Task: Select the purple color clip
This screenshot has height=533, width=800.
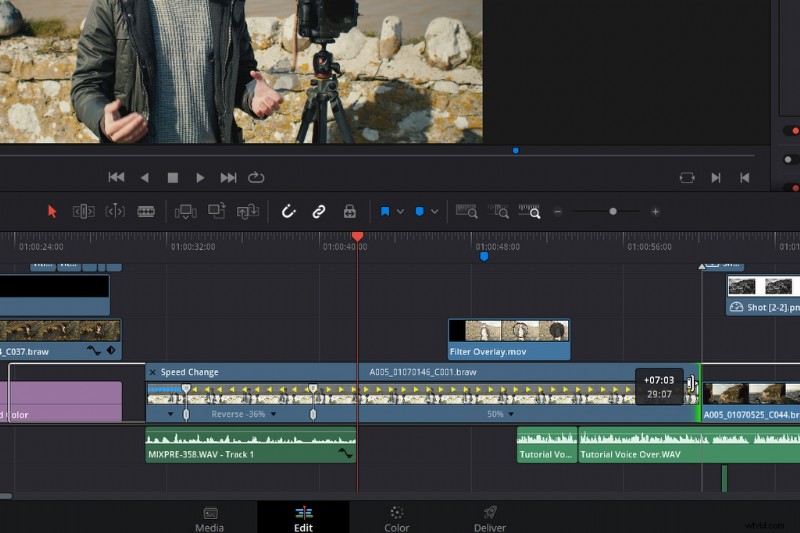Action: tap(61, 401)
